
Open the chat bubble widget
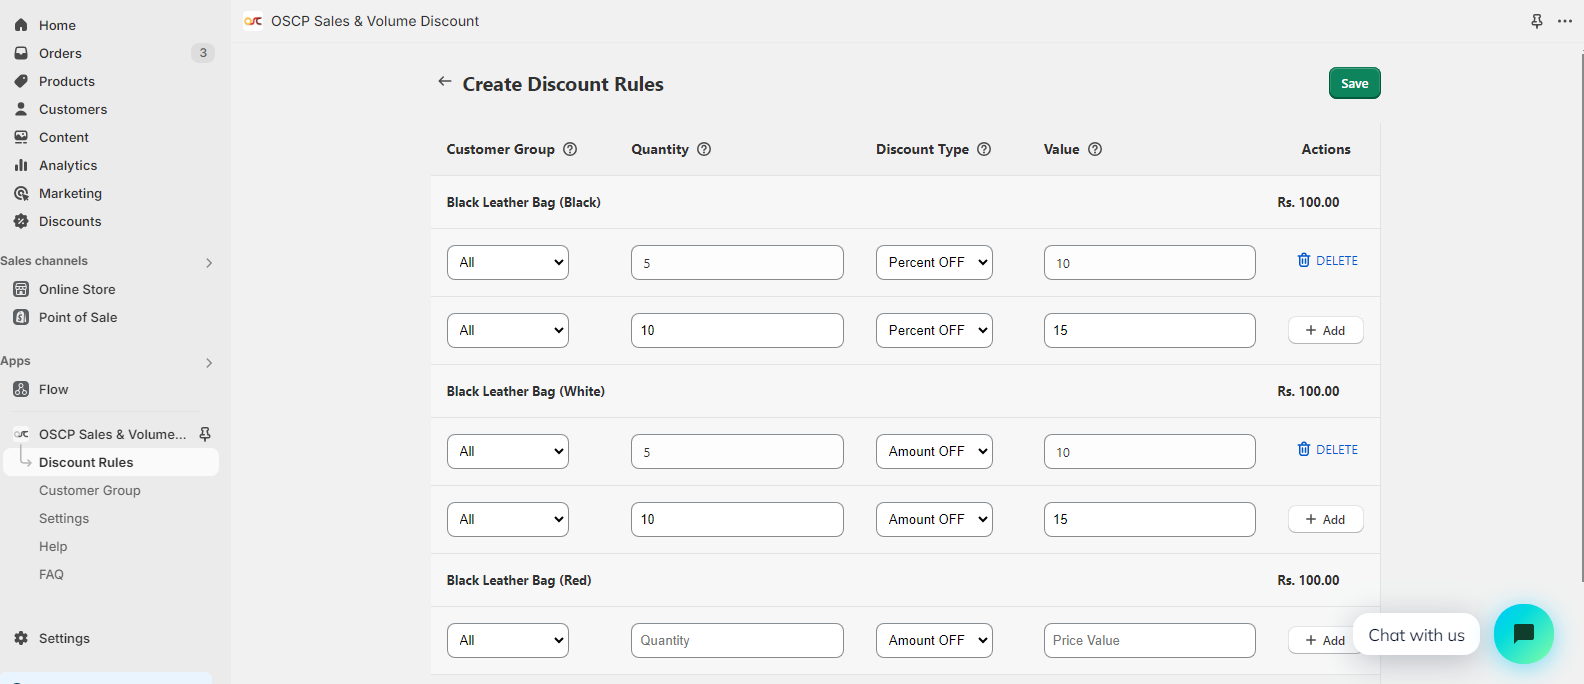coord(1523,634)
